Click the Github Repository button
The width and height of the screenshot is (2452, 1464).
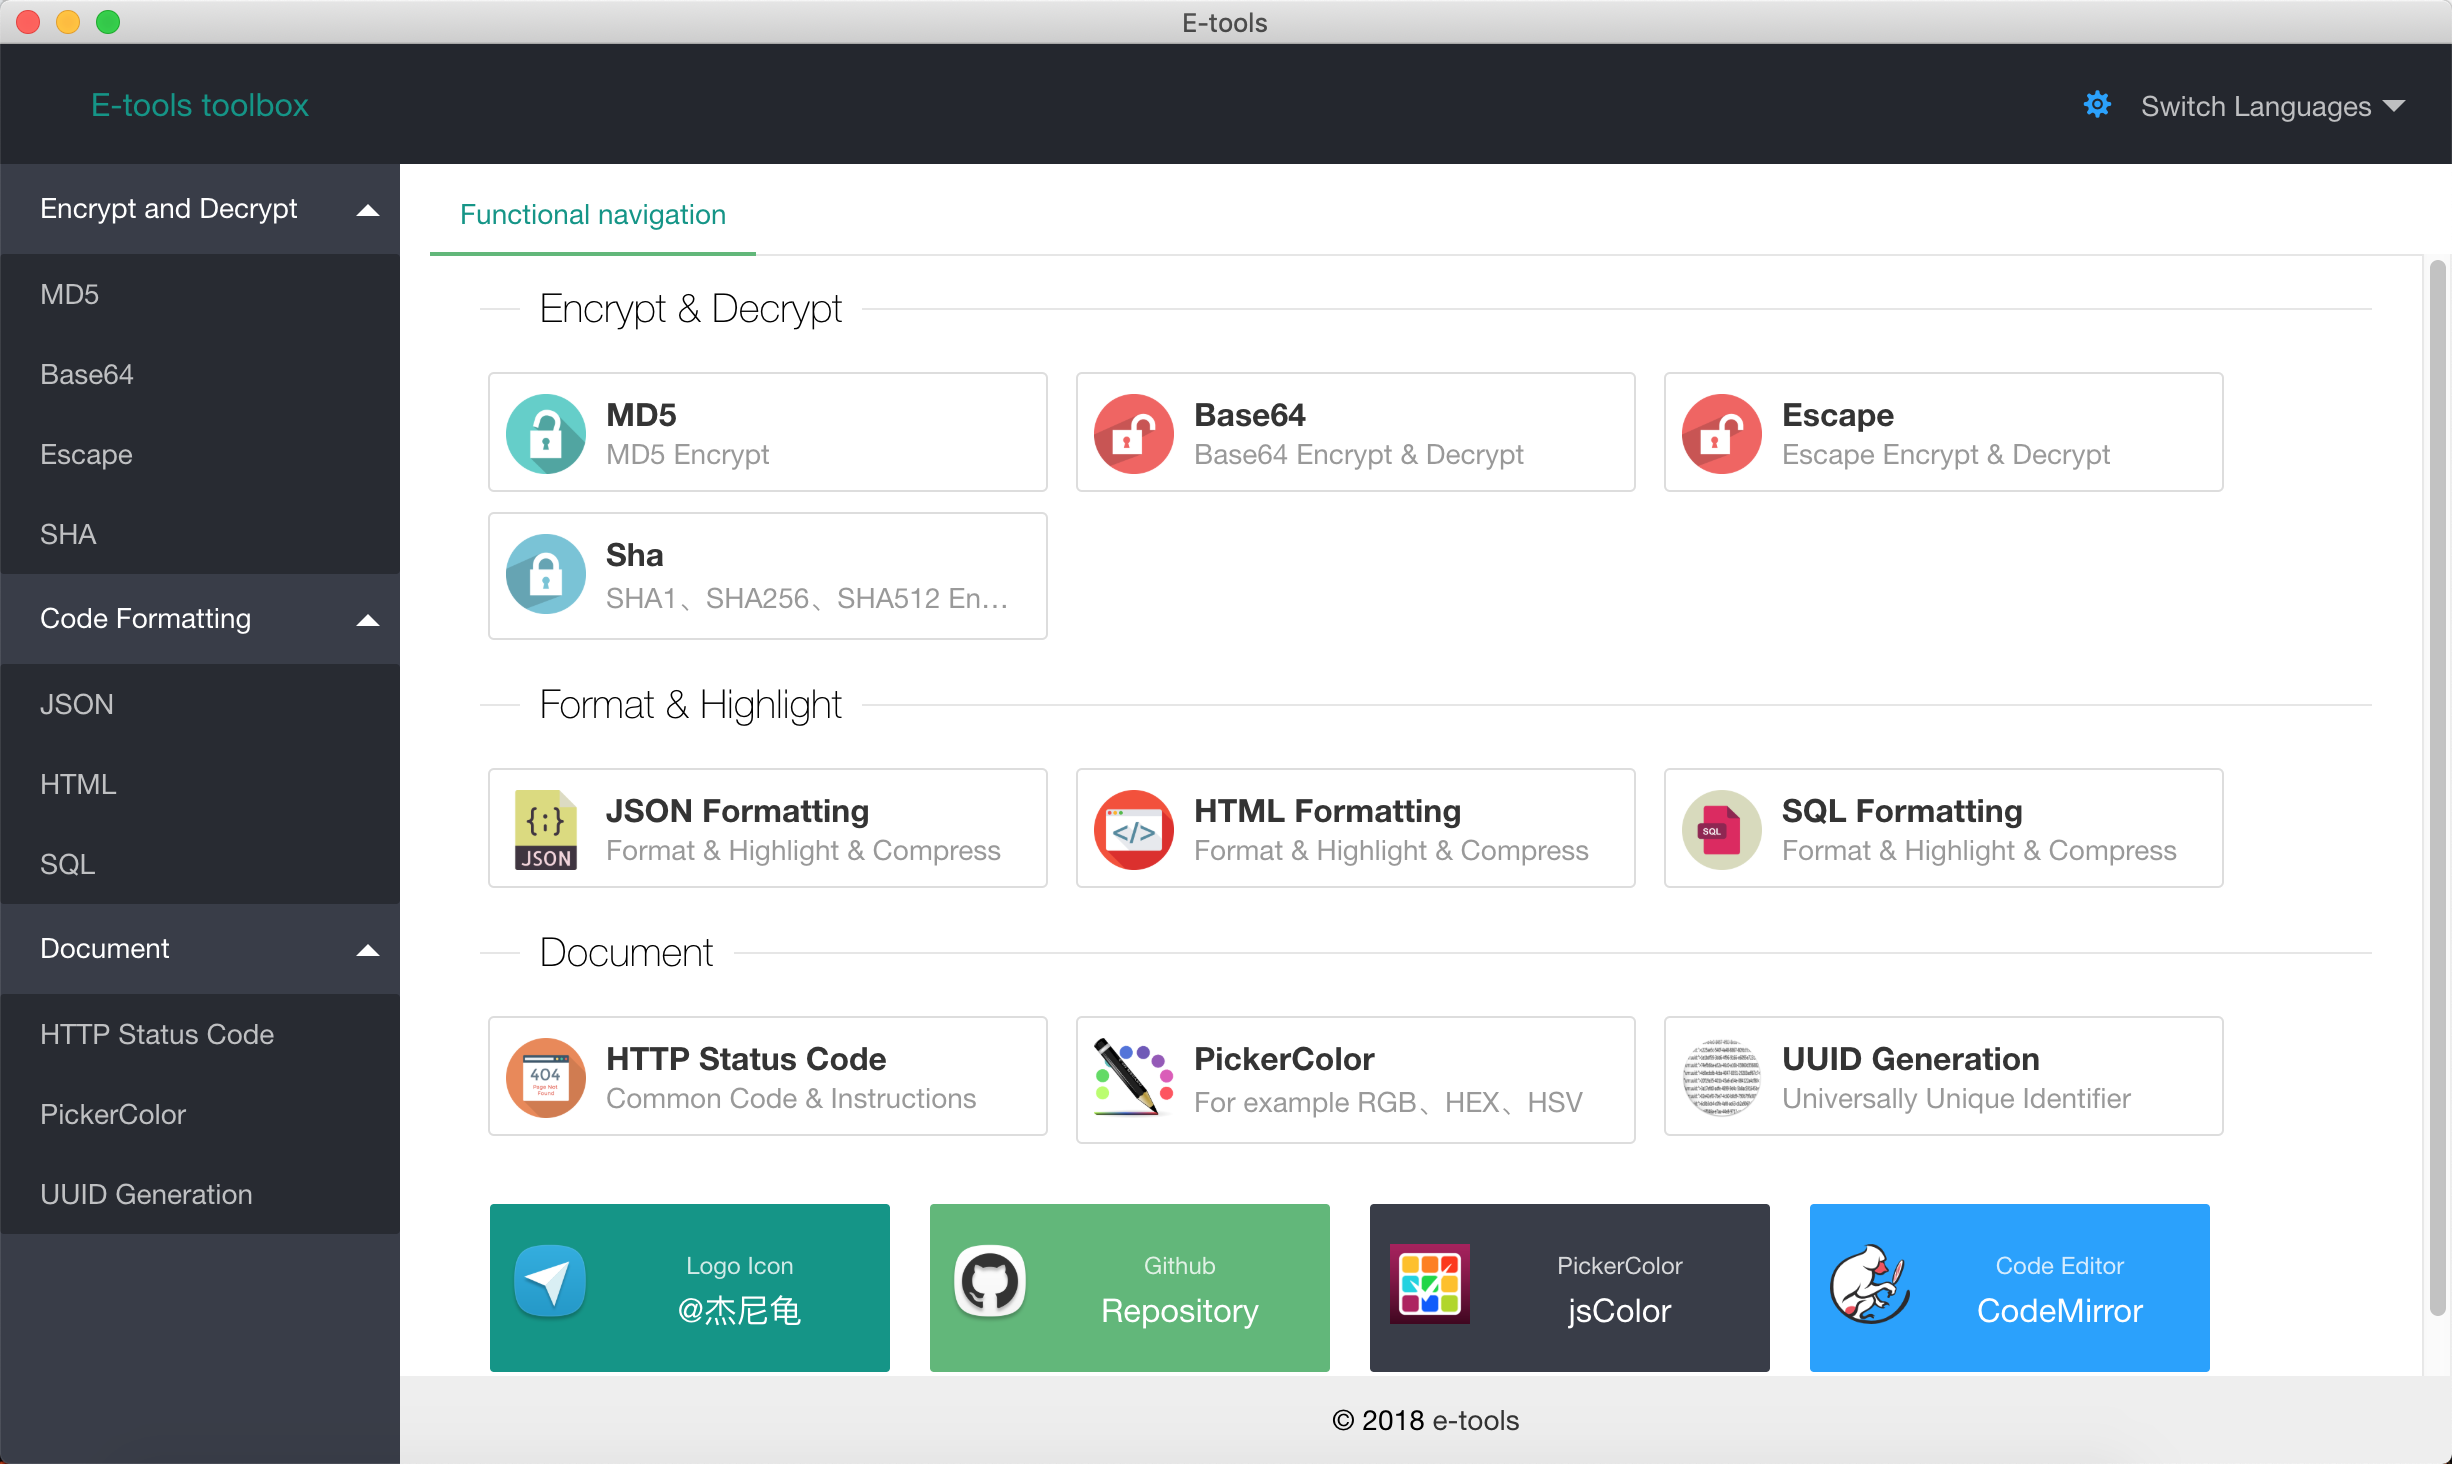[x=1129, y=1288]
